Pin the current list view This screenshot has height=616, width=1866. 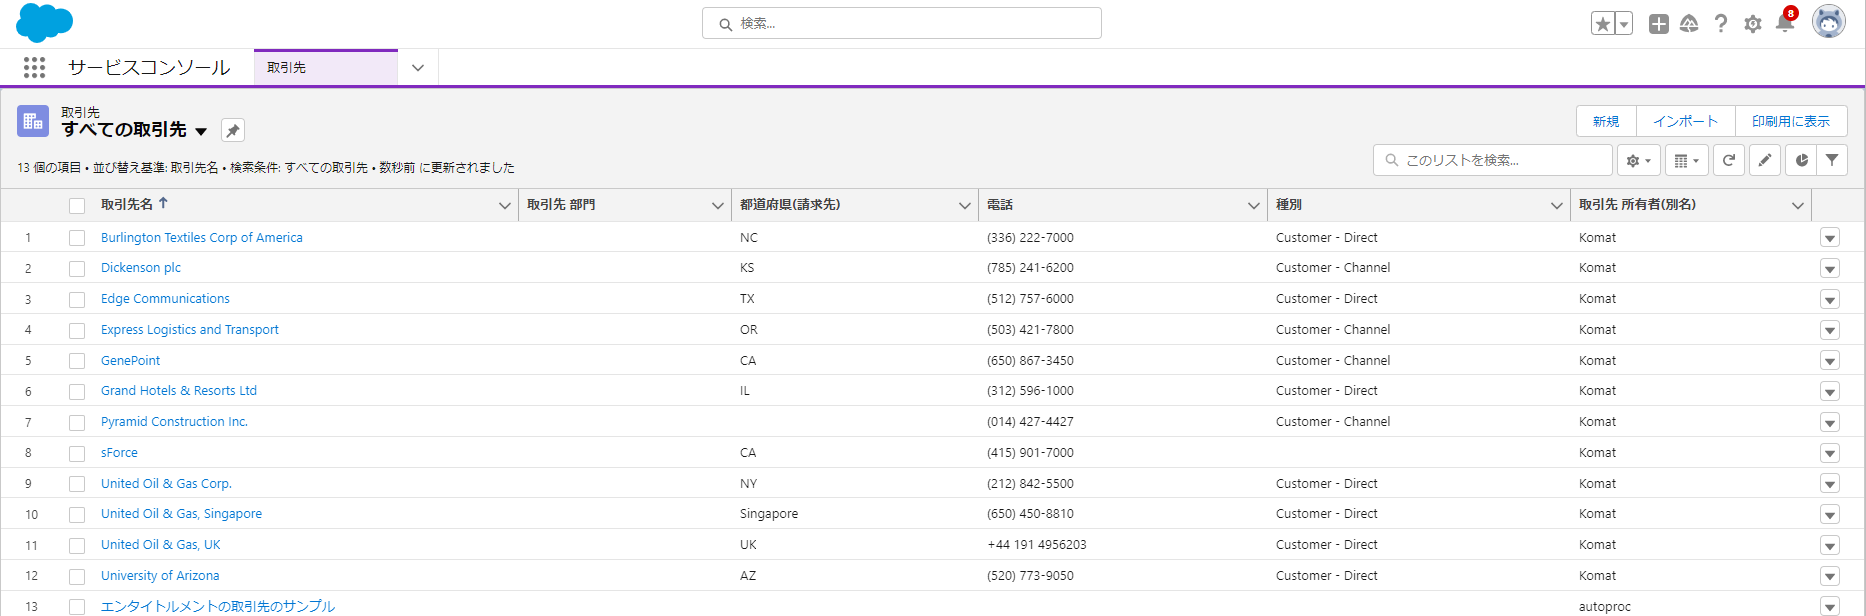click(x=233, y=130)
